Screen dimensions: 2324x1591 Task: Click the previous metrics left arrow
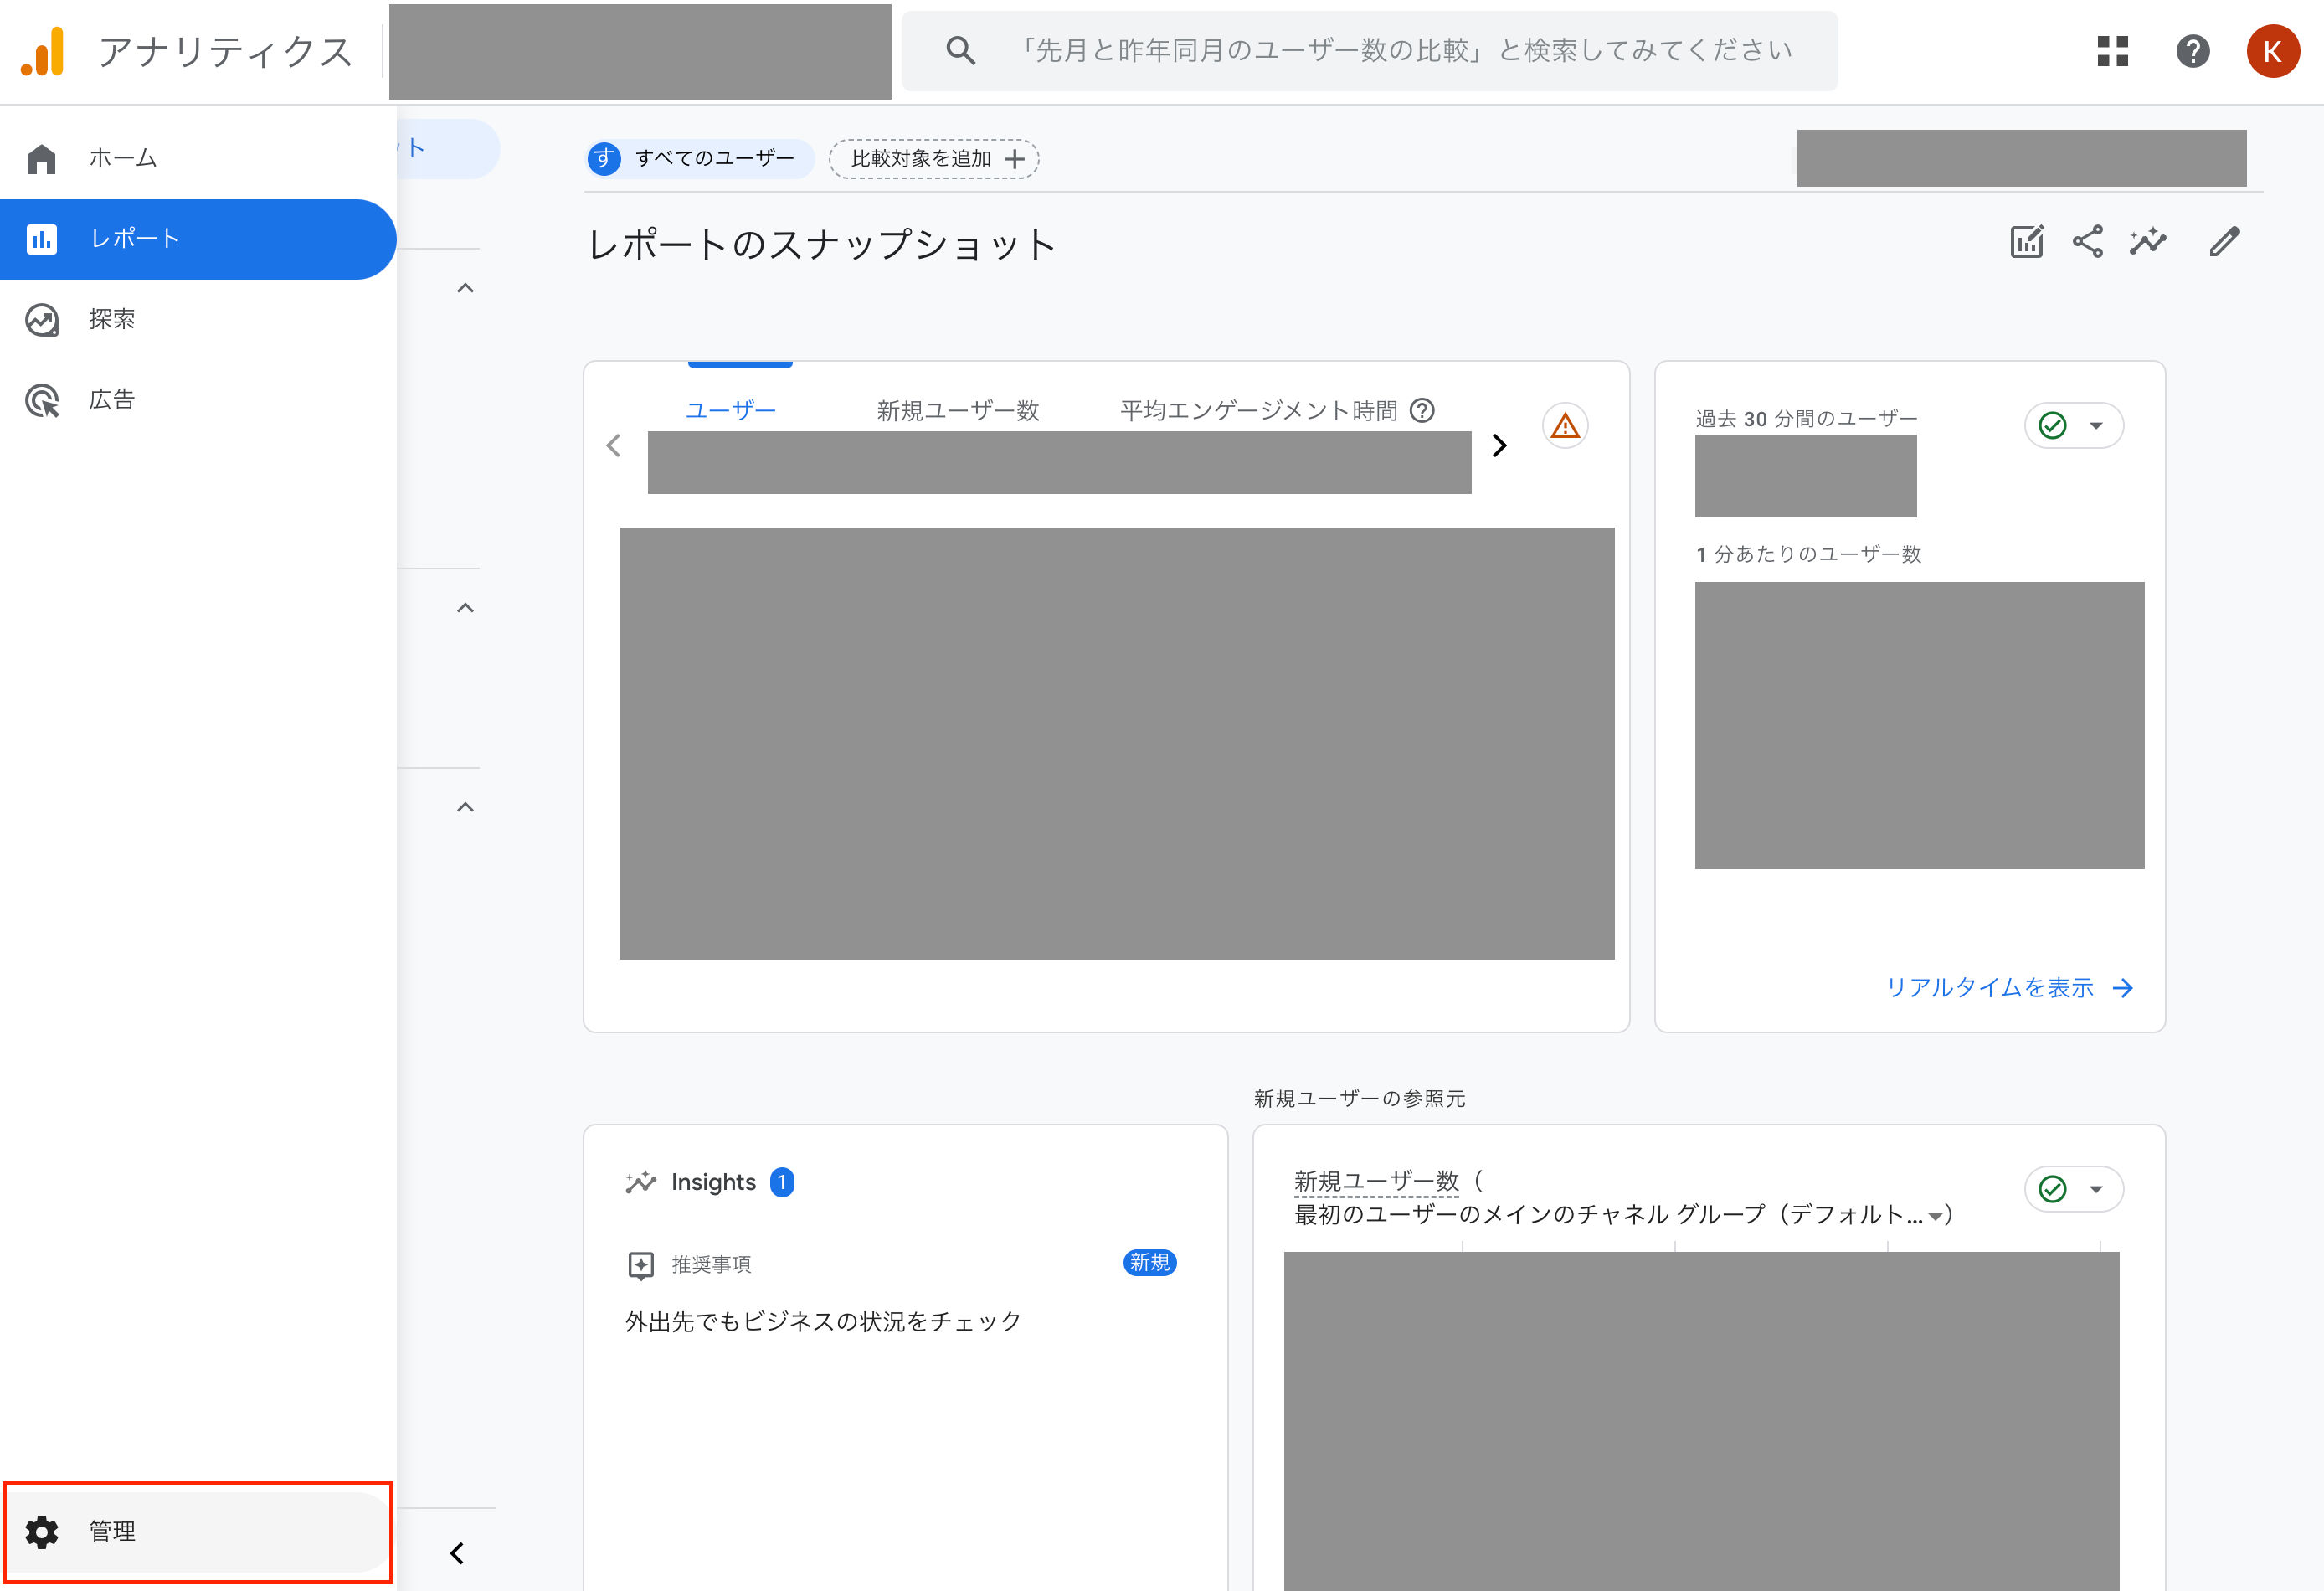coord(613,445)
